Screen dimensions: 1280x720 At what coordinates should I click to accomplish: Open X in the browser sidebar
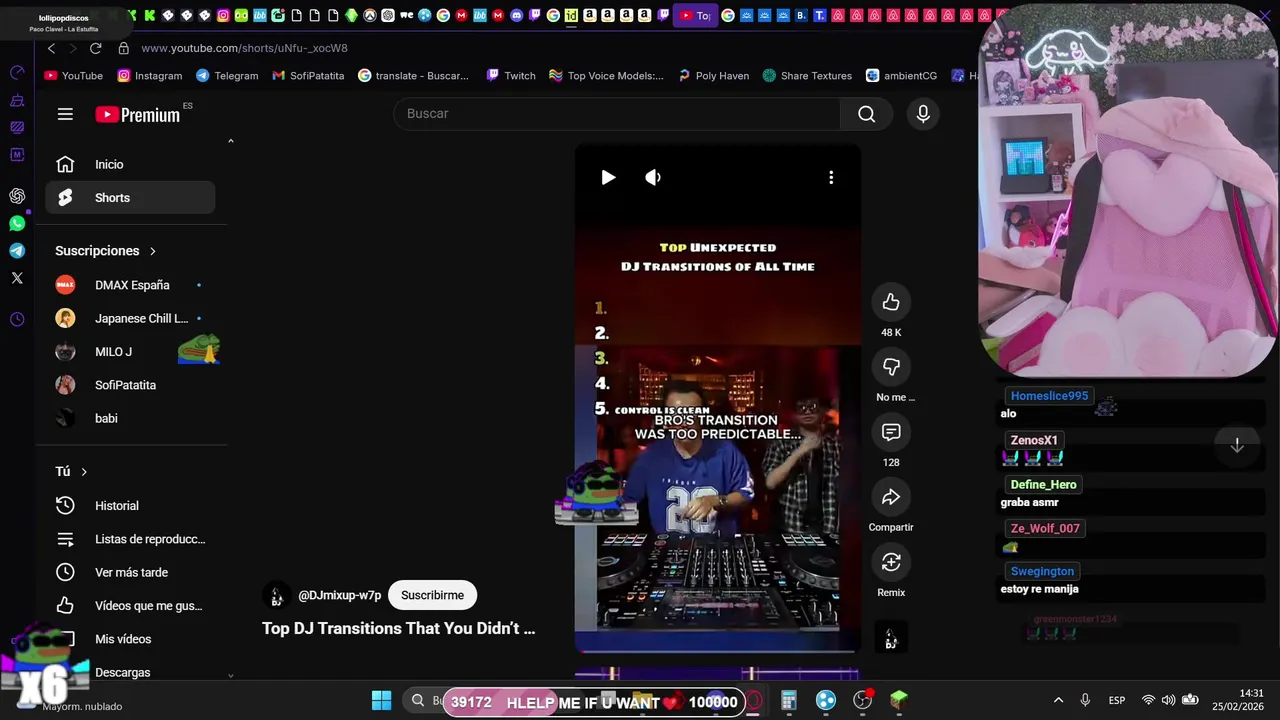[x=17, y=278]
